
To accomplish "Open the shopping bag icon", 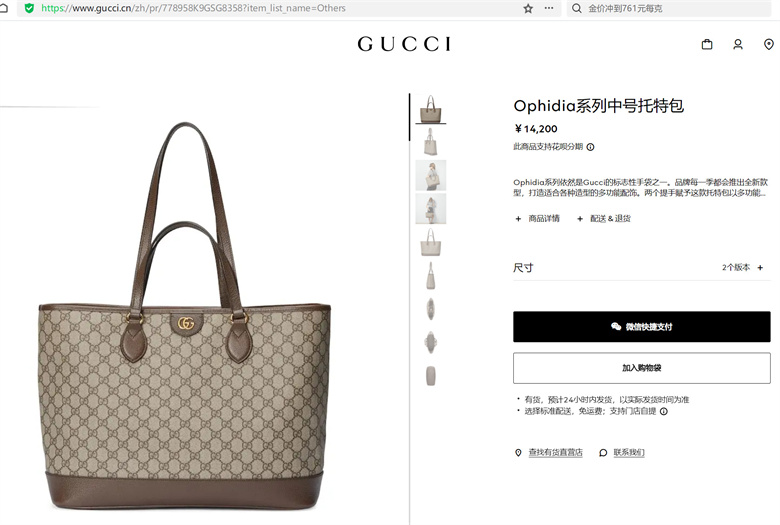I will point(706,44).
